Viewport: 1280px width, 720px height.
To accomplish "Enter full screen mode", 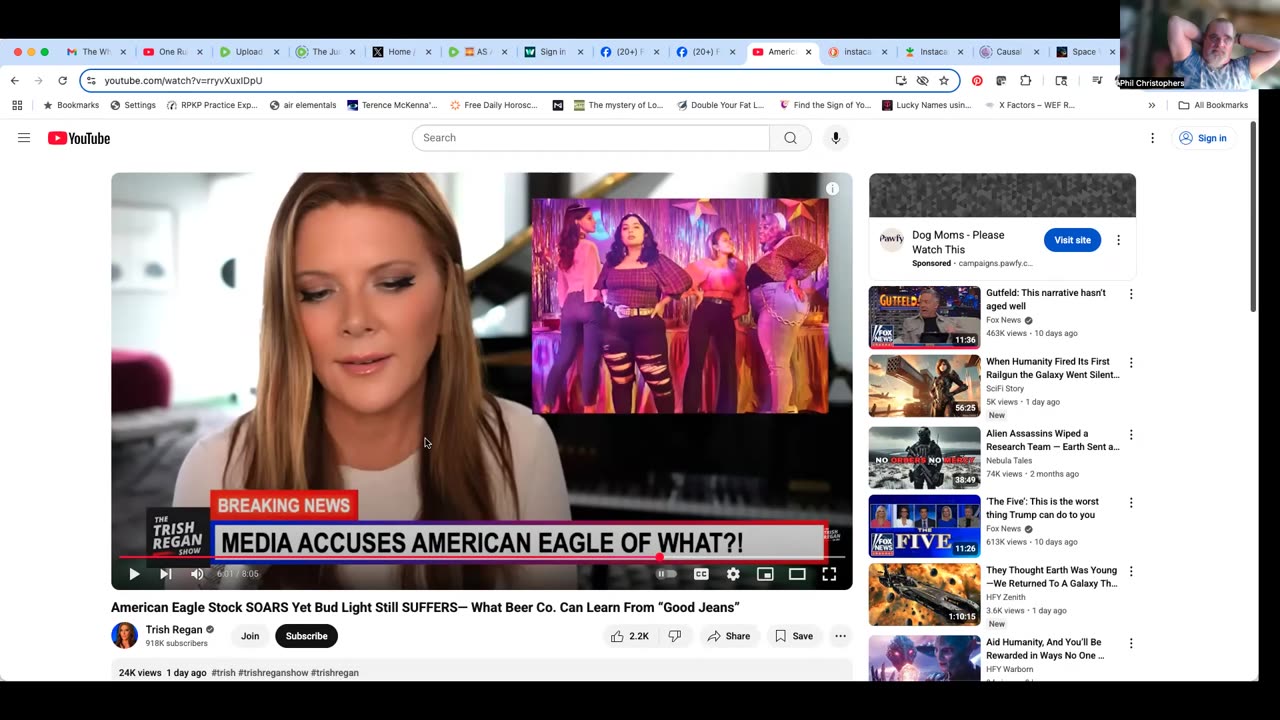I will tap(829, 574).
